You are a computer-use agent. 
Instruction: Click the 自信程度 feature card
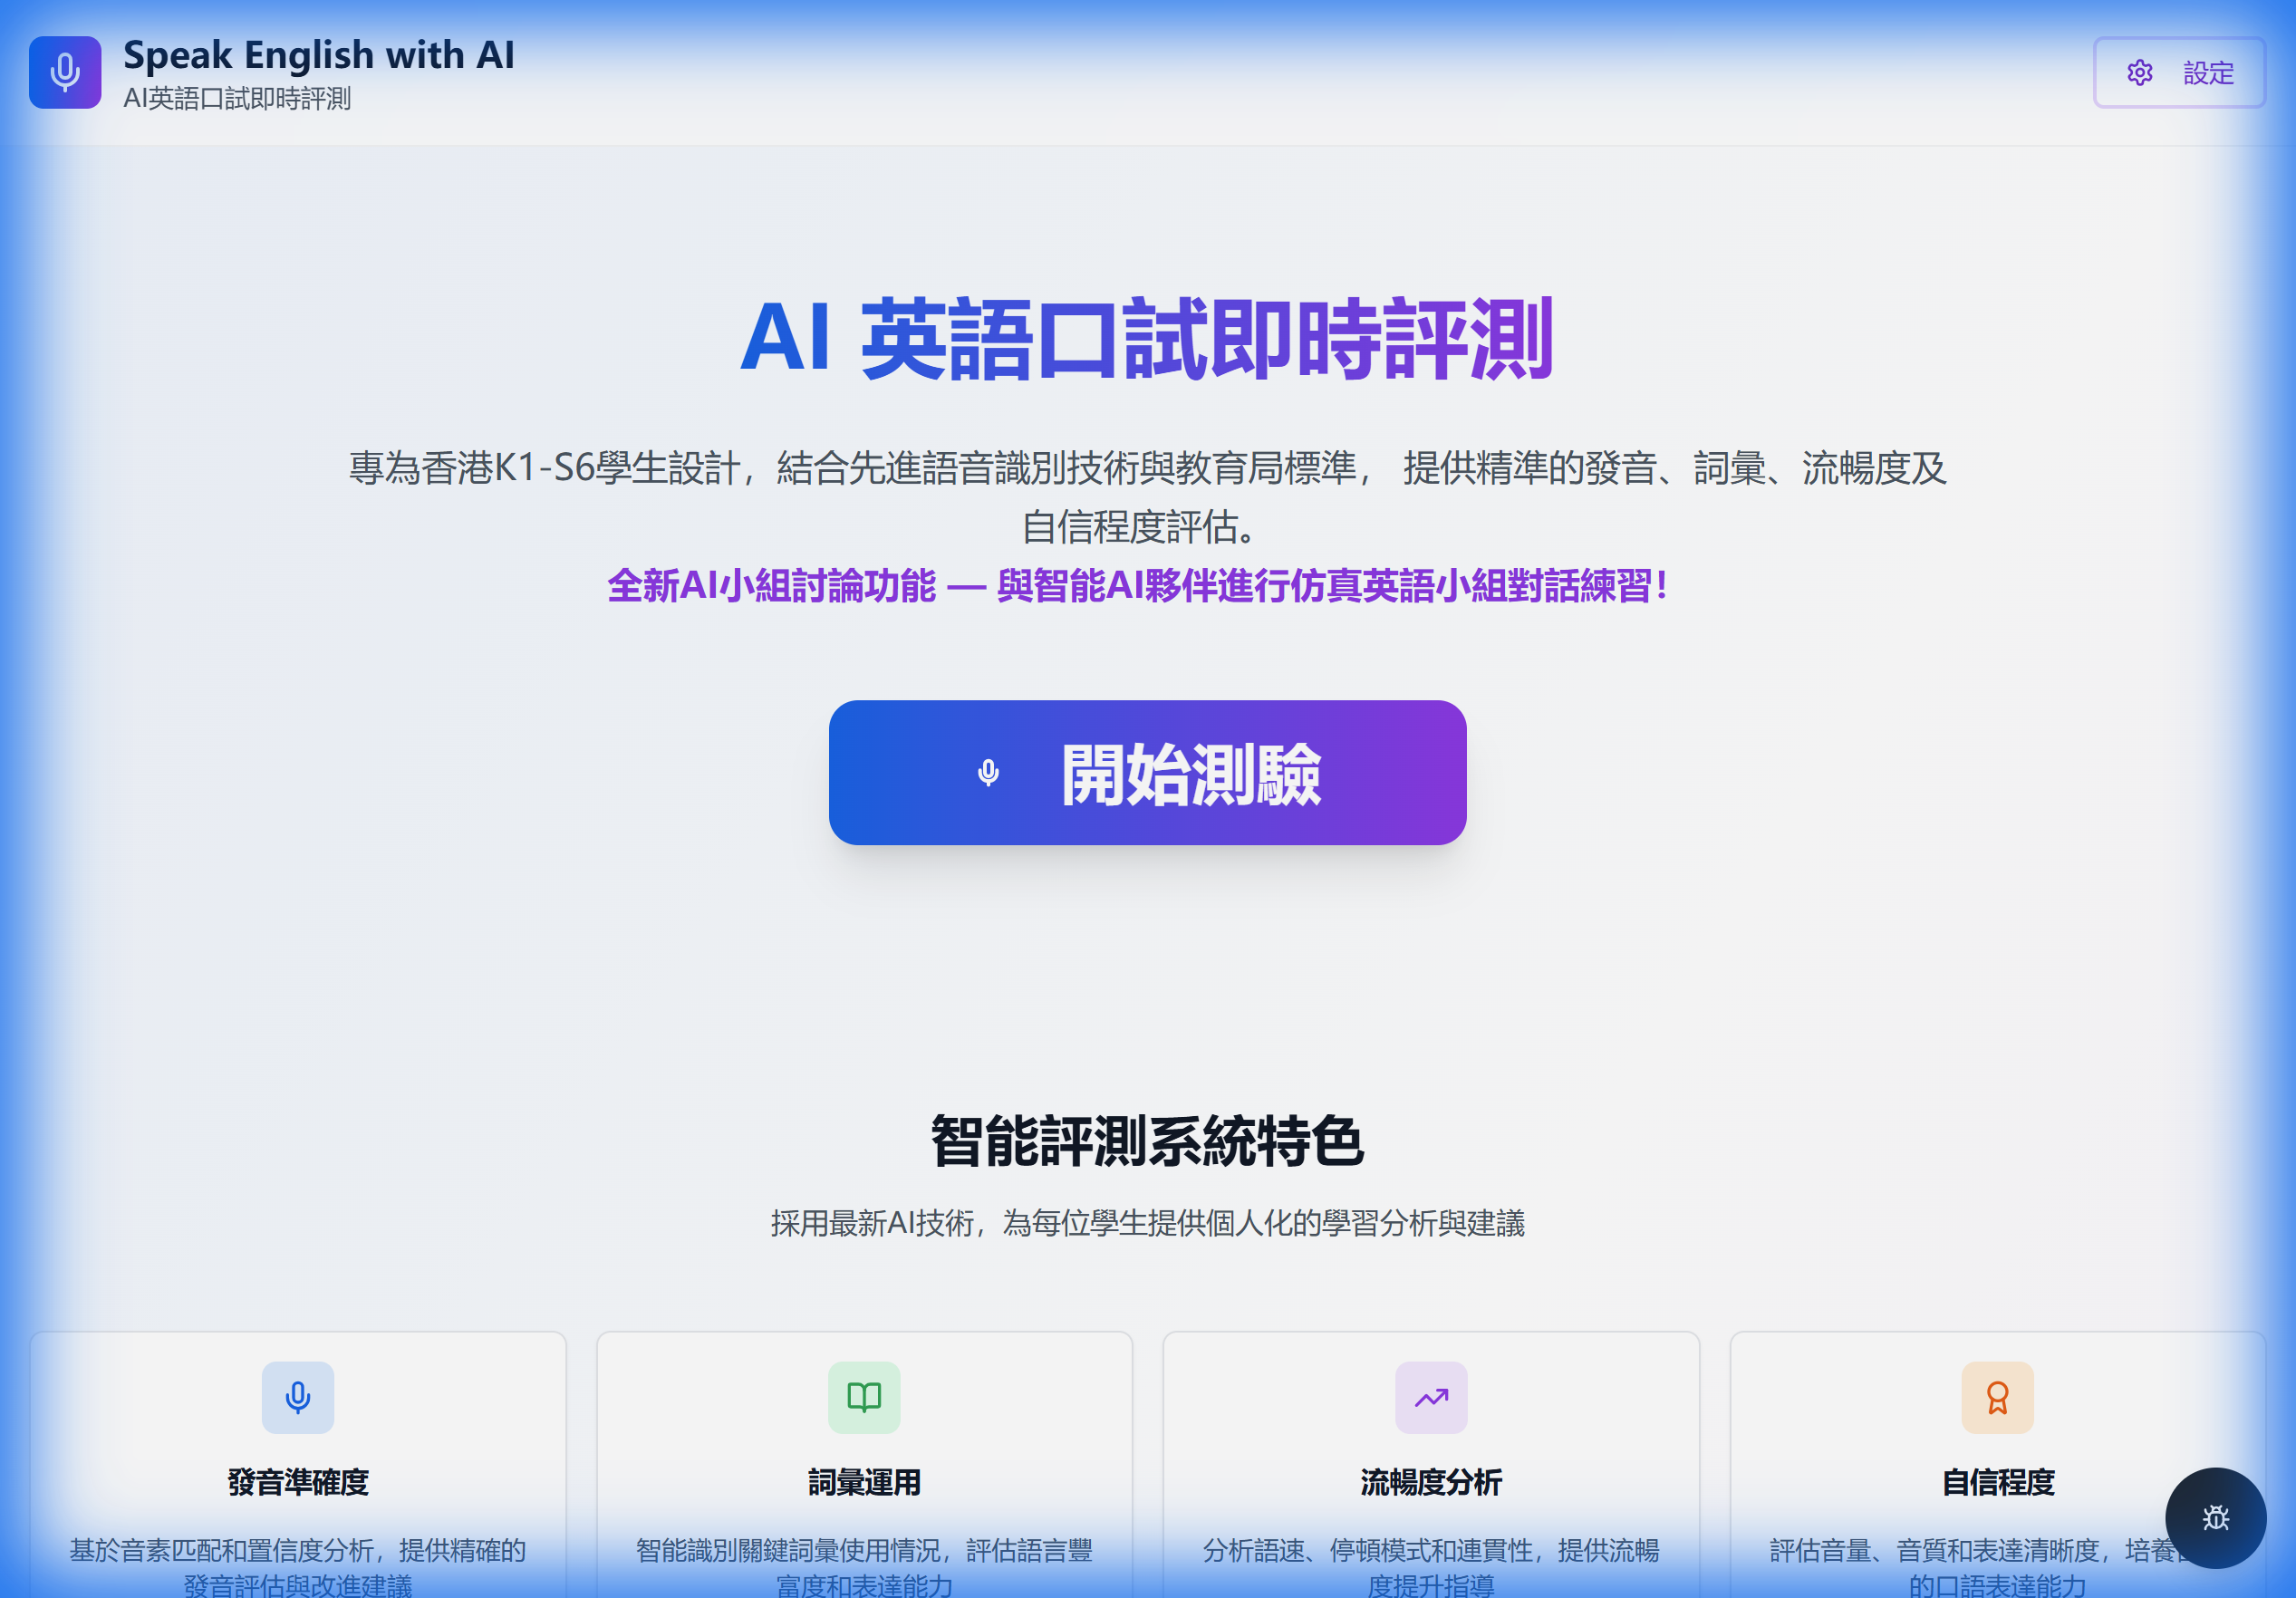pyautogui.click(x=1997, y=1460)
